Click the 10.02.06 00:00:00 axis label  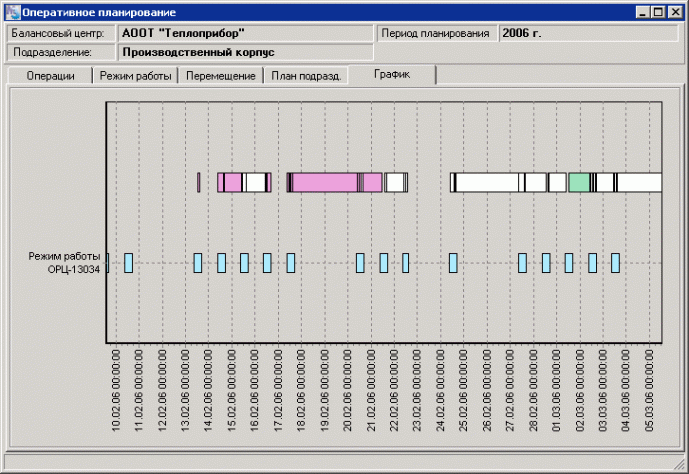[116, 390]
